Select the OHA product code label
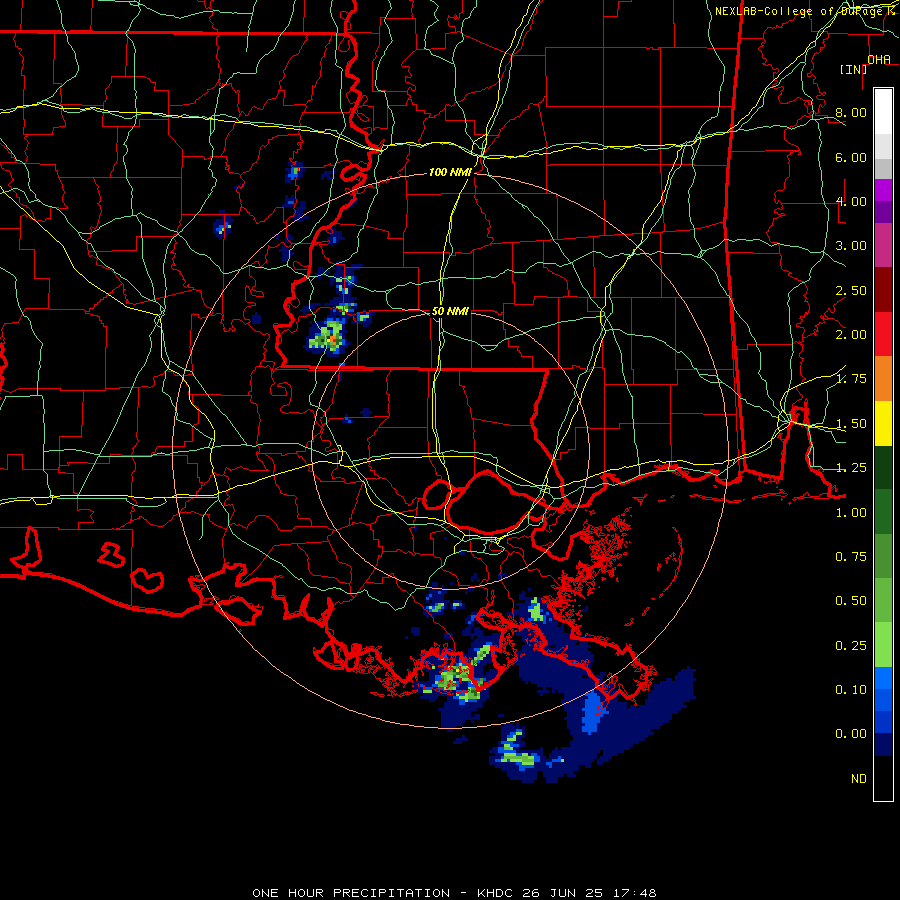Viewport: 900px width, 900px height. click(879, 60)
